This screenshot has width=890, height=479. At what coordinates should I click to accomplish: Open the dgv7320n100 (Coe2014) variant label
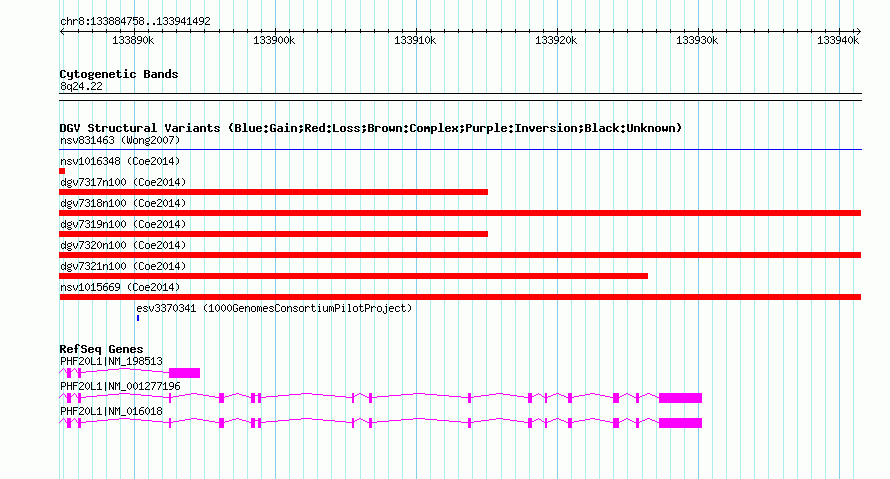point(123,245)
